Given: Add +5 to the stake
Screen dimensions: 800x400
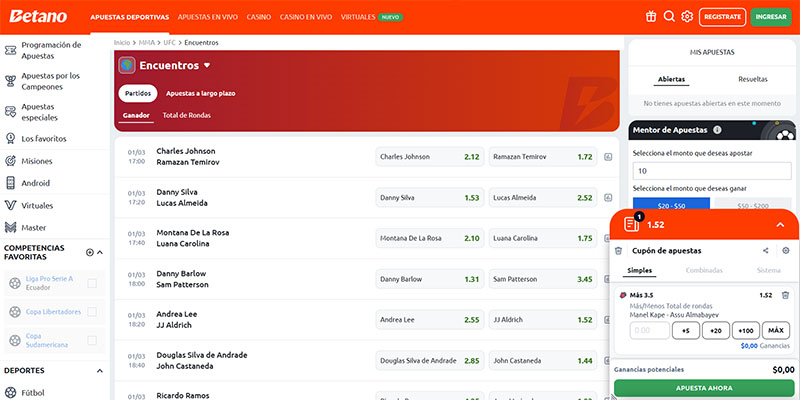Looking at the screenshot, I should (686, 331).
